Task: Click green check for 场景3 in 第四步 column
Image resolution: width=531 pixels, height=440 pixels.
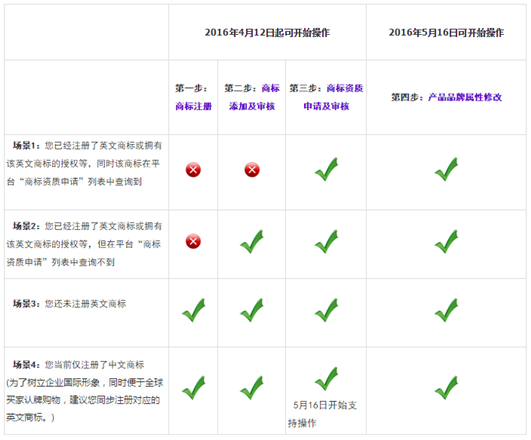Action: pos(446,310)
